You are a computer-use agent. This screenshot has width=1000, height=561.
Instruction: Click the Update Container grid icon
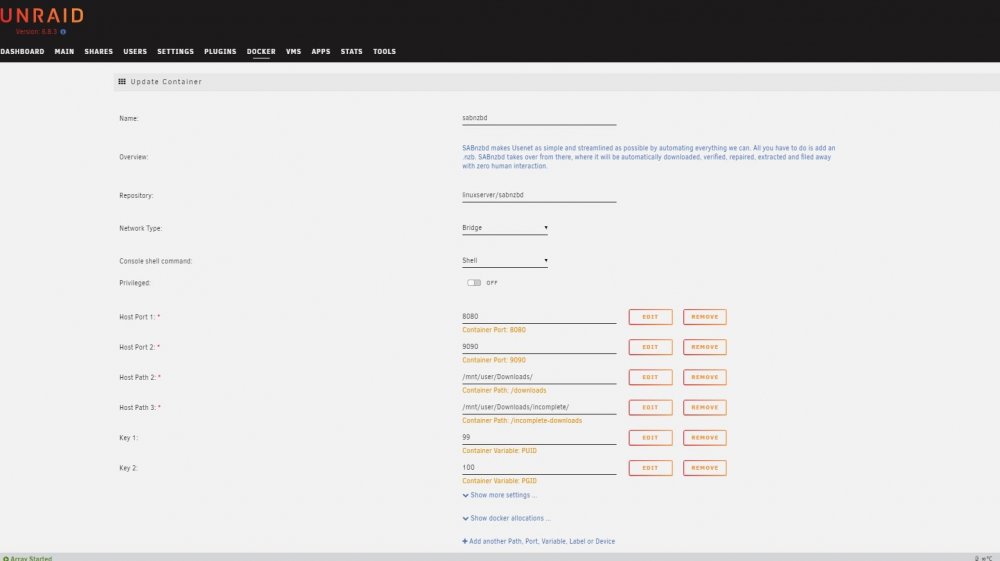[122, 82]
